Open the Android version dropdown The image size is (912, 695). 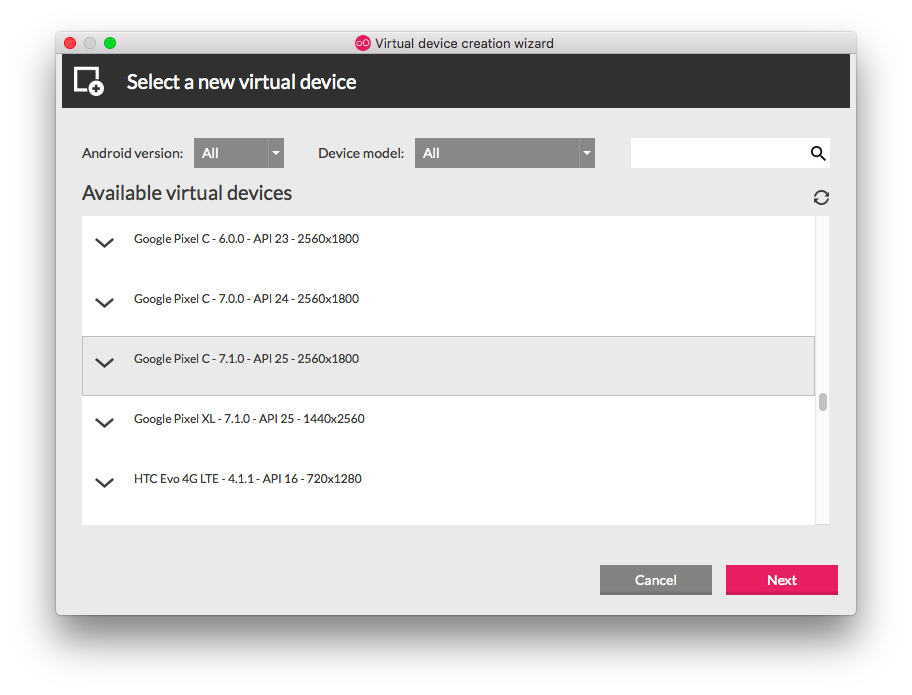pos(238,153)
